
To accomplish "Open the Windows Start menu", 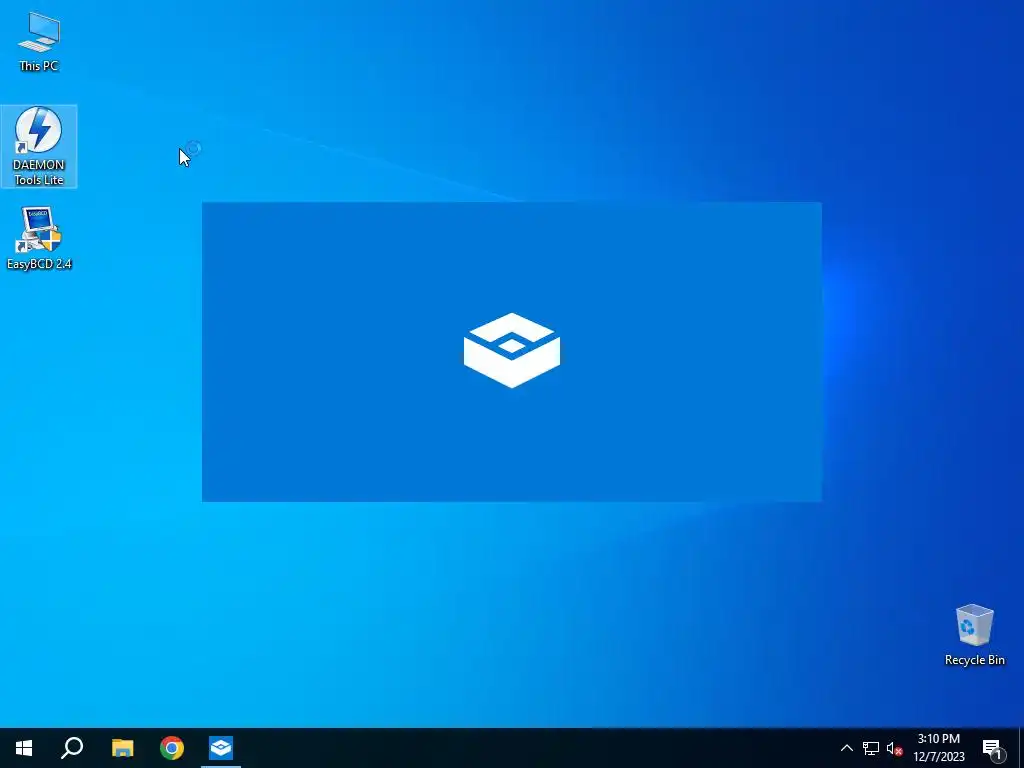I will pos(24,748).
